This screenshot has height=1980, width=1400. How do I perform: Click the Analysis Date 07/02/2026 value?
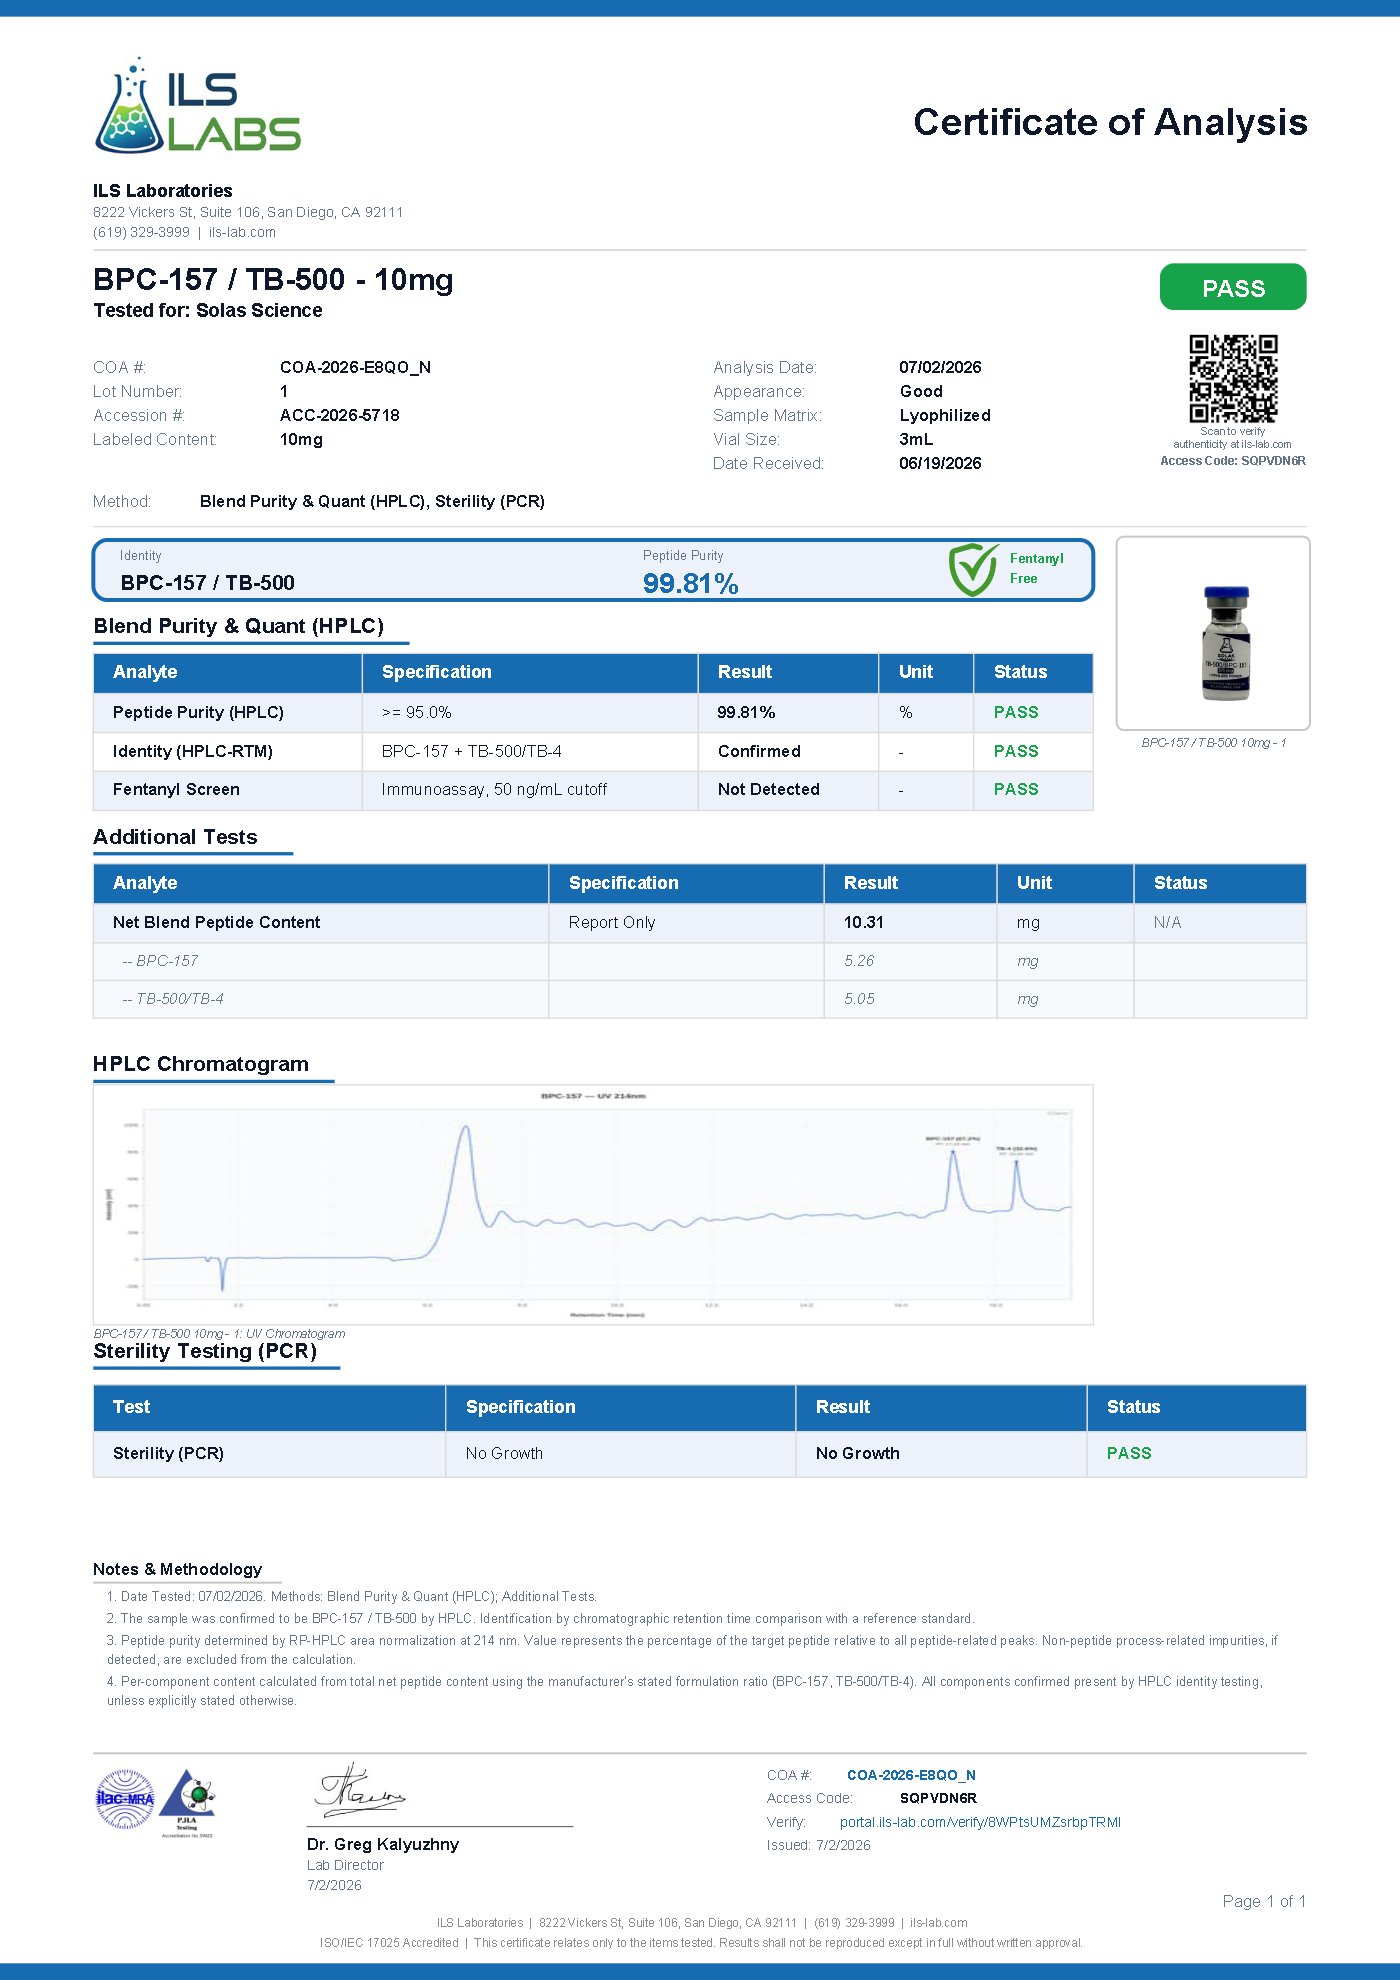[940, 367]
